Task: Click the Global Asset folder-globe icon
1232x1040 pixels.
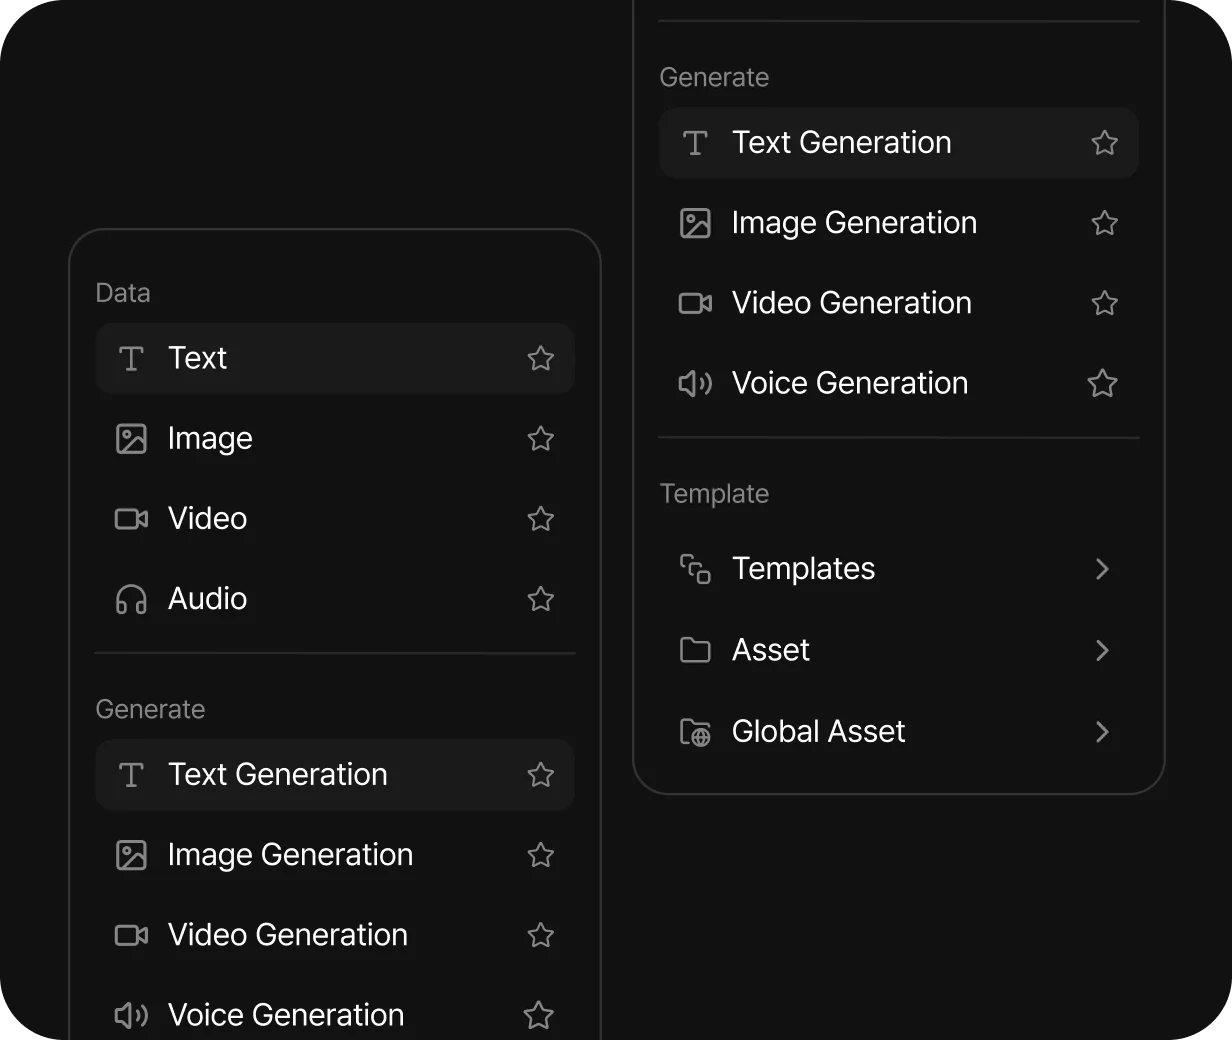Action: coord(695,732)
